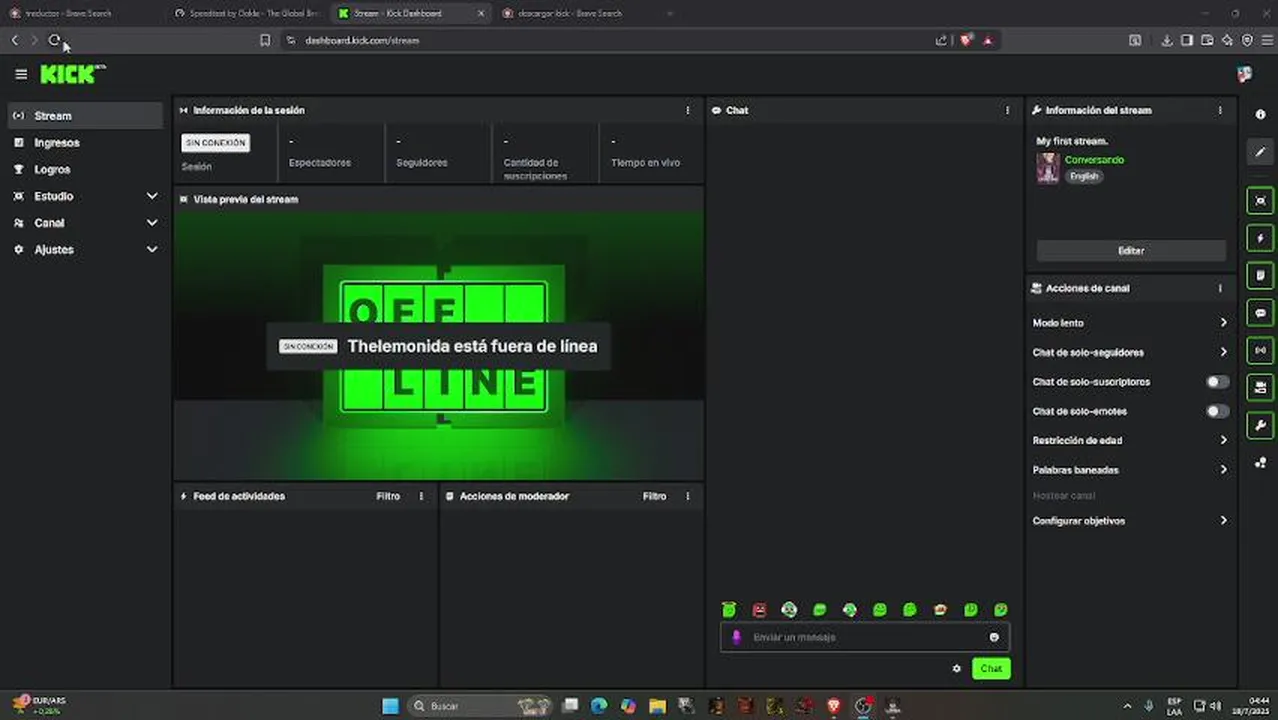The height and width of the screenshot is (720, 1278).
Task: Click the Enviar un mensaje input field
Action: click(x=864, y=637)
